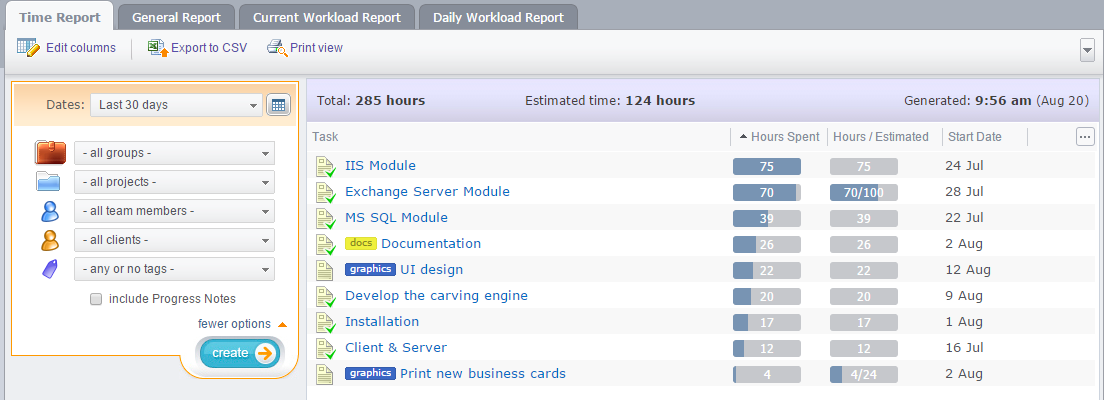Collapse filters with fewer options
The width and height of the screenshot is (1104, 400).
[x=234, y=324]
